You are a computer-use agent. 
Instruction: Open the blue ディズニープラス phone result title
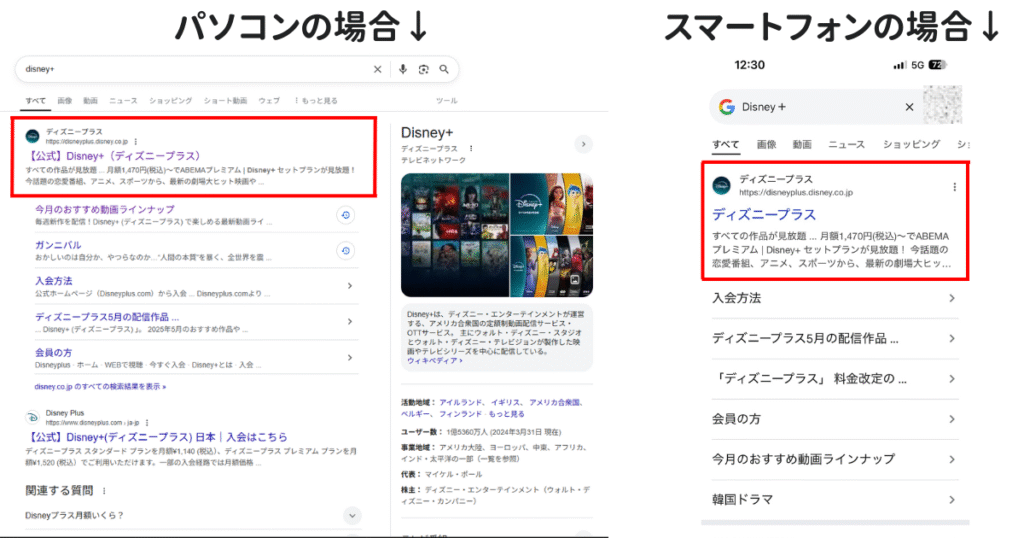click(764, 215)
